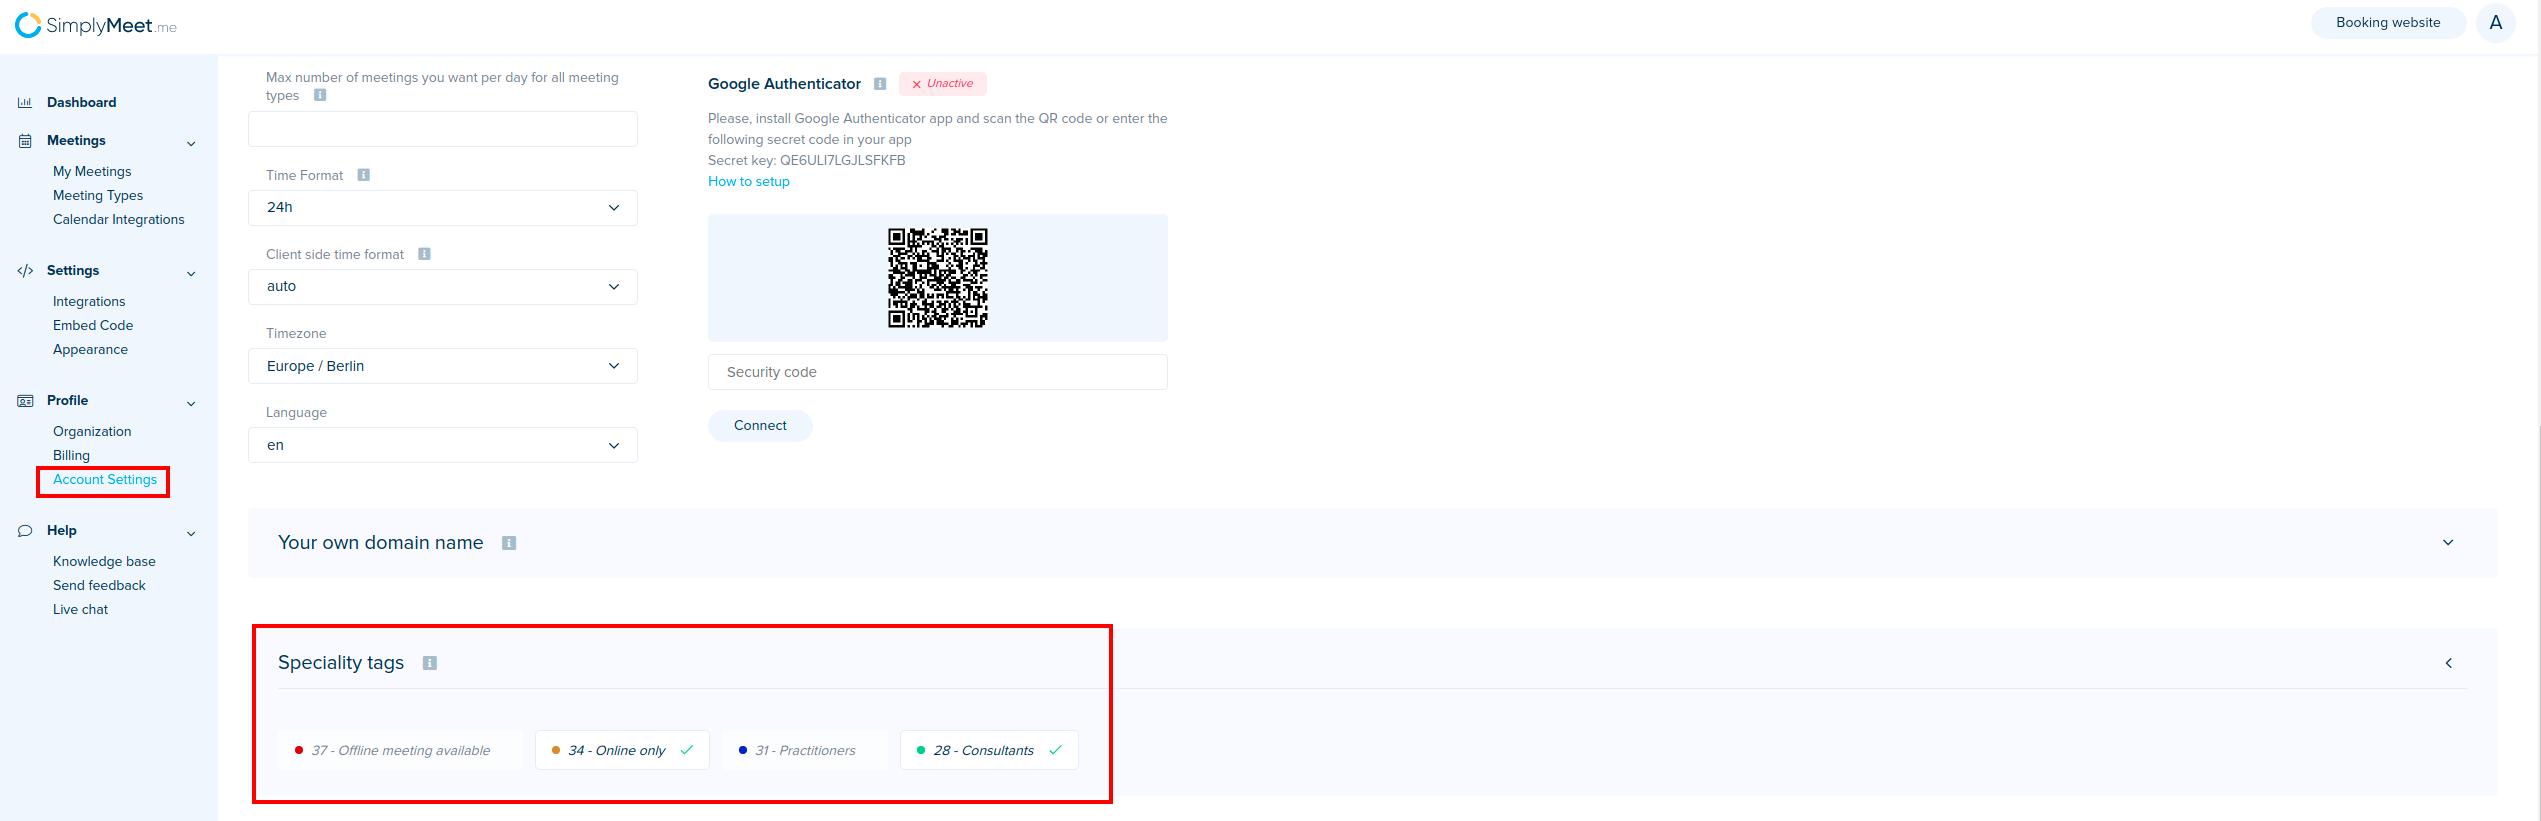The height and width of the screenshot is (821, 2541).
Task: Click info icon beside Your own domain name
Action: [x=509, y=543]
